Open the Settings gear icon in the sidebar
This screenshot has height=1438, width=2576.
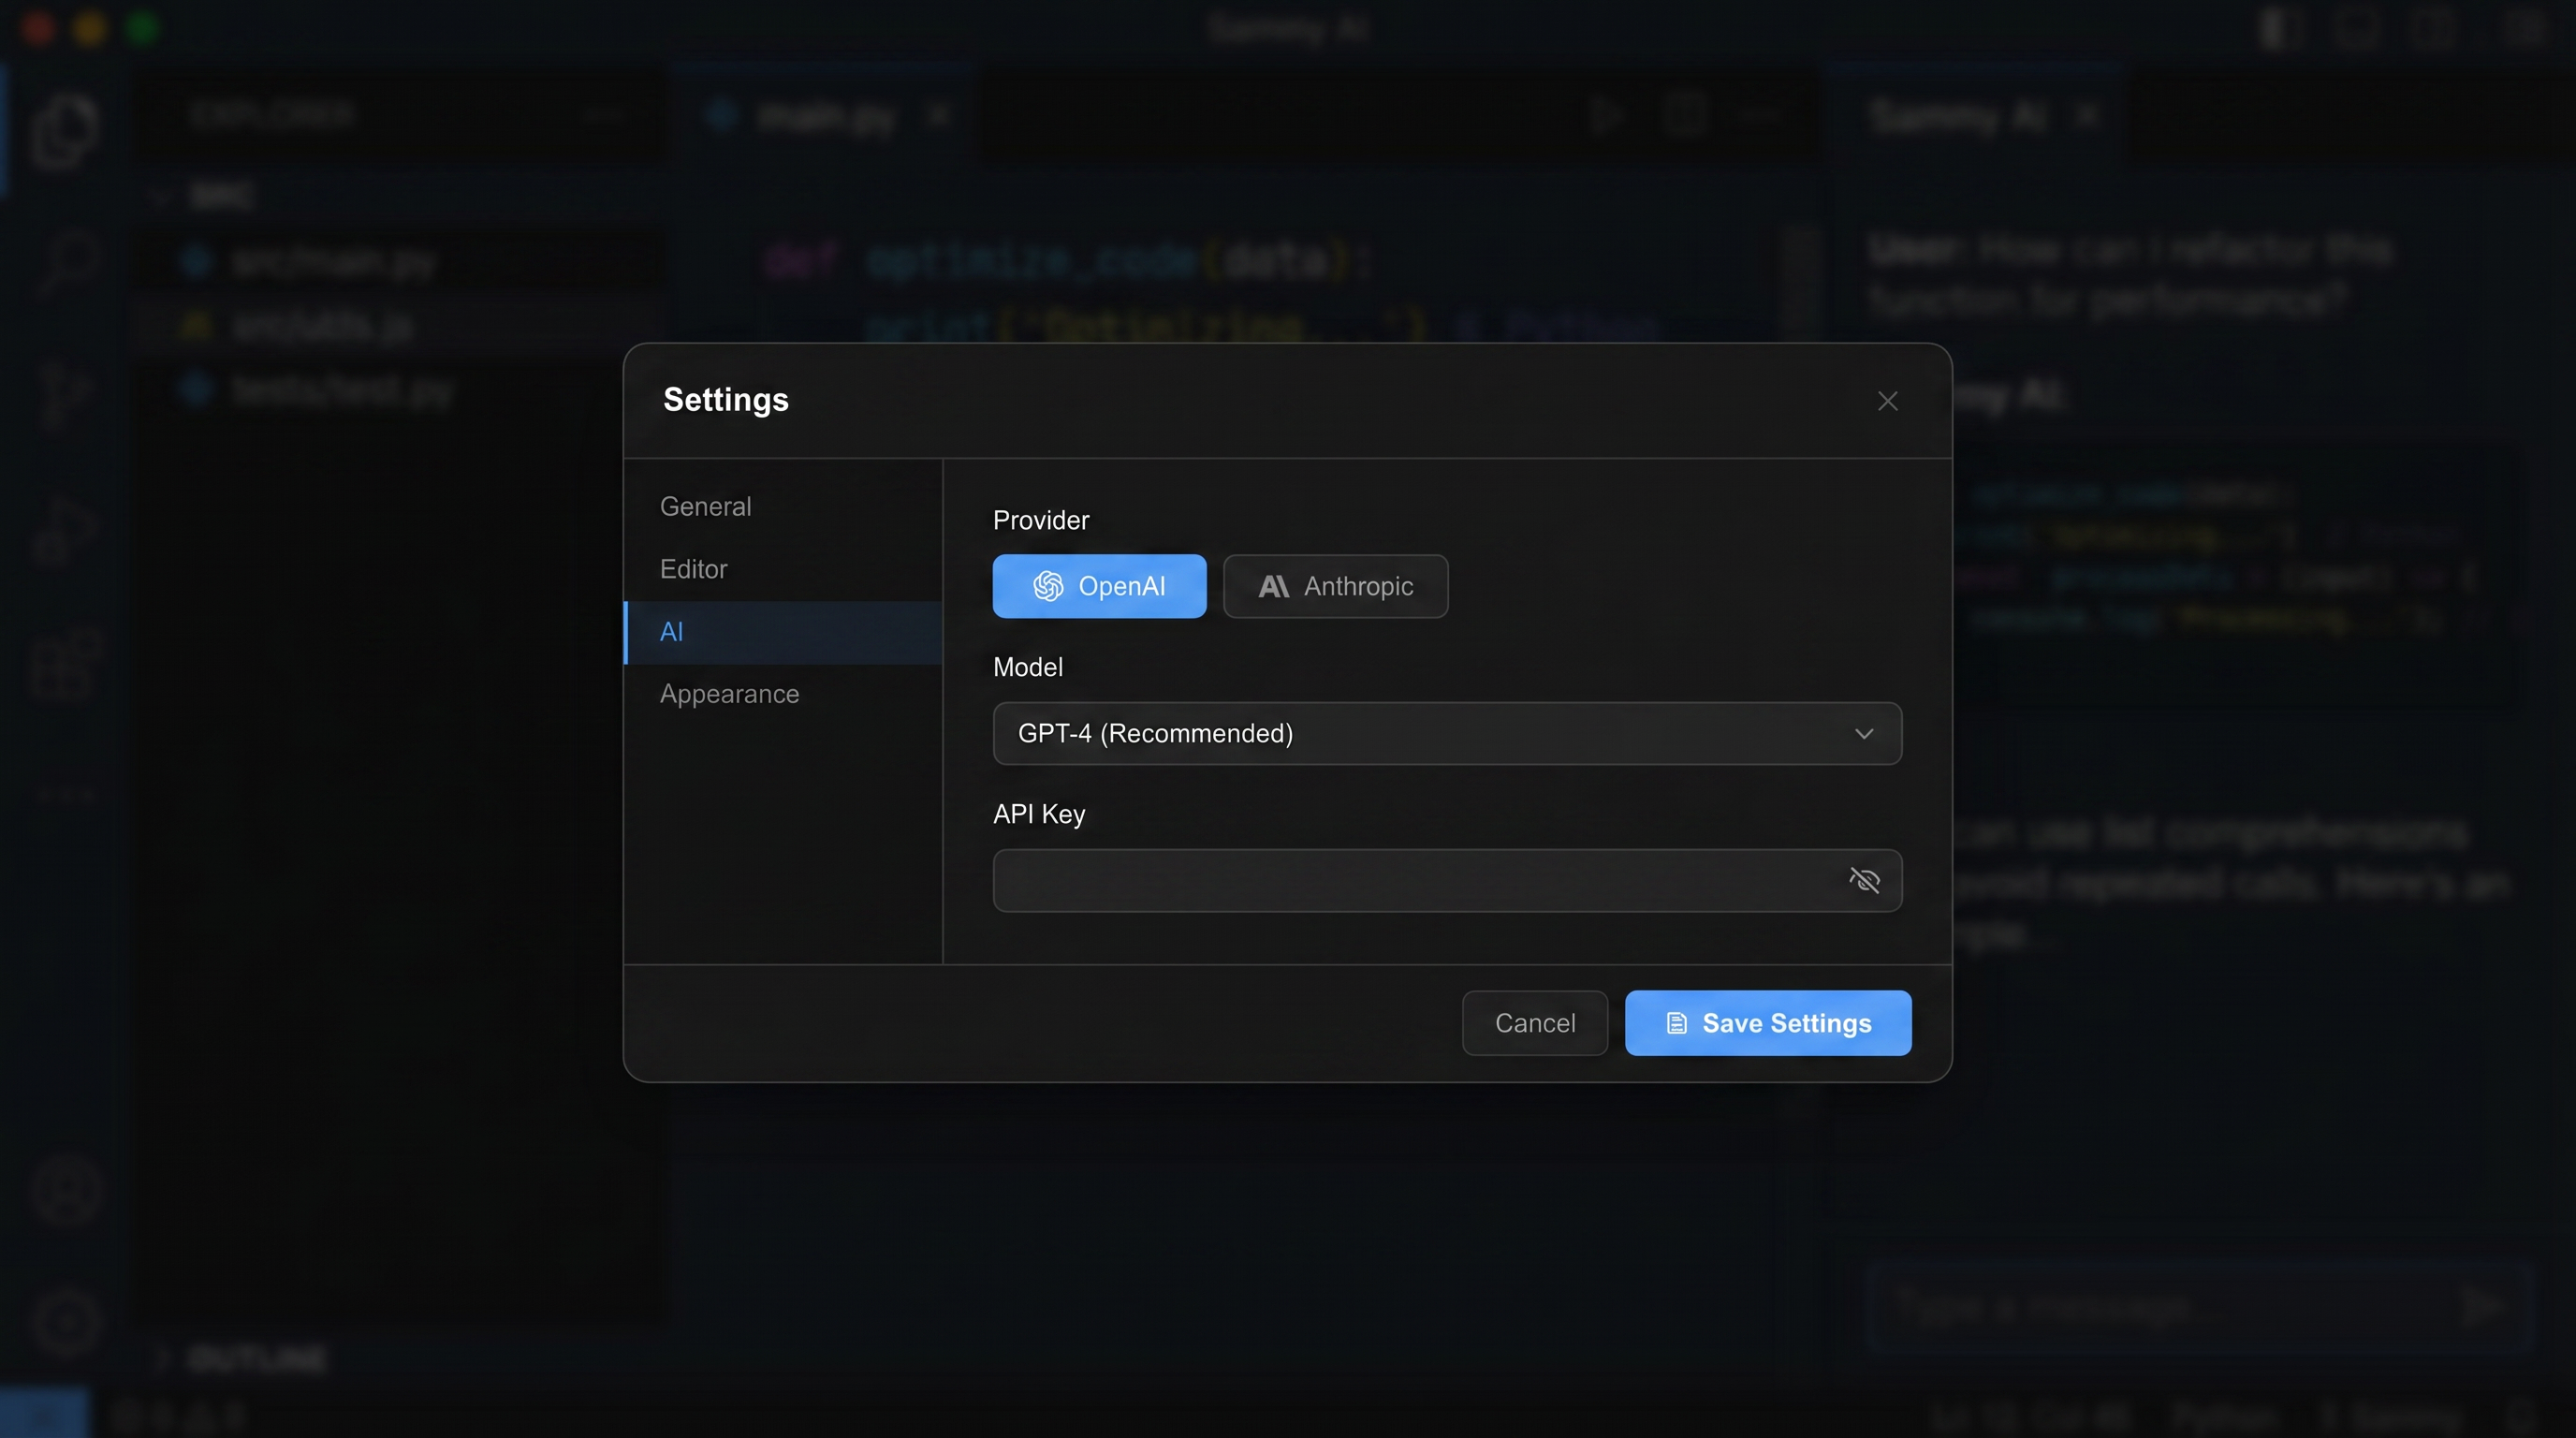pos(64,1320)
